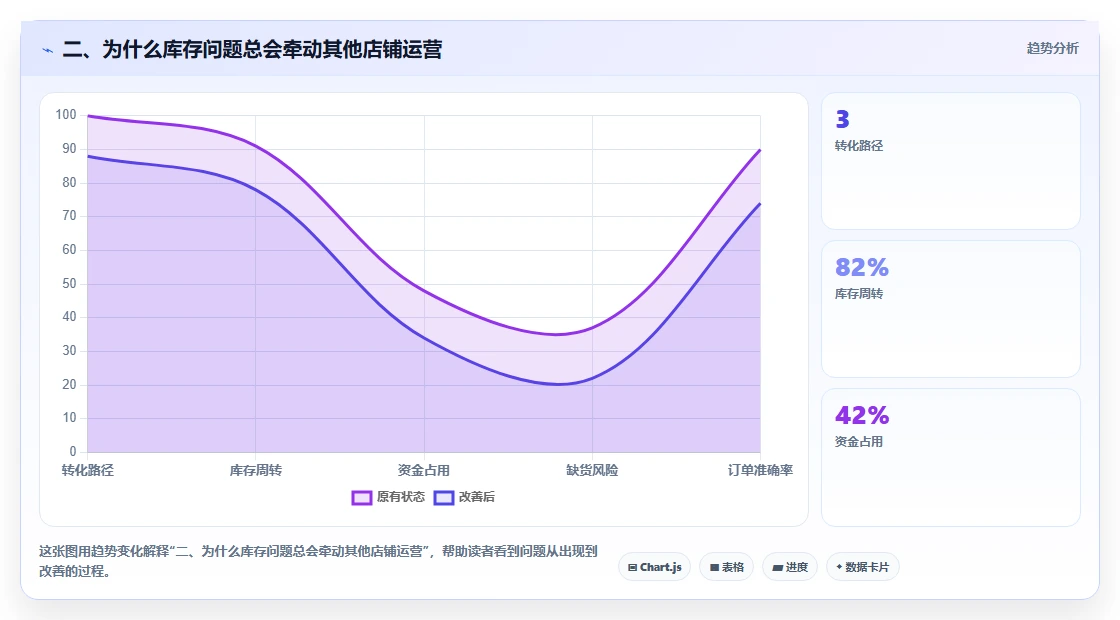Select the 数据卡片 tag chip

click(862, 567)
